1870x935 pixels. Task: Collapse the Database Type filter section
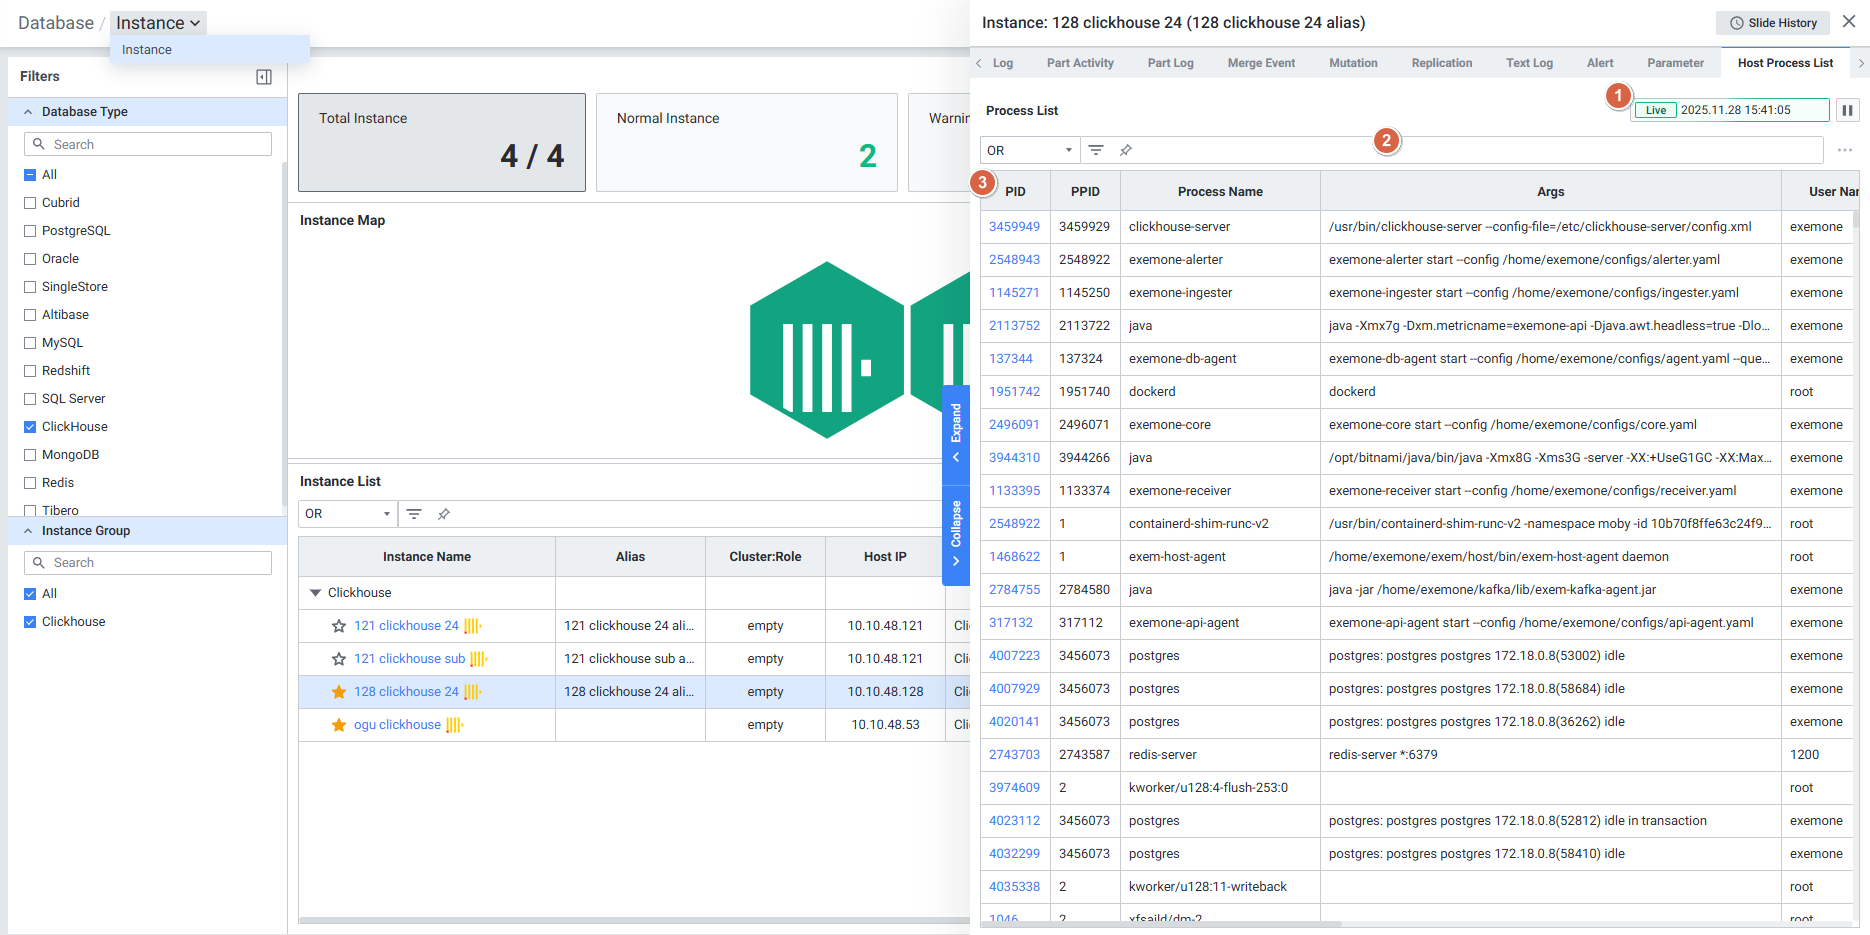point(28,112)
